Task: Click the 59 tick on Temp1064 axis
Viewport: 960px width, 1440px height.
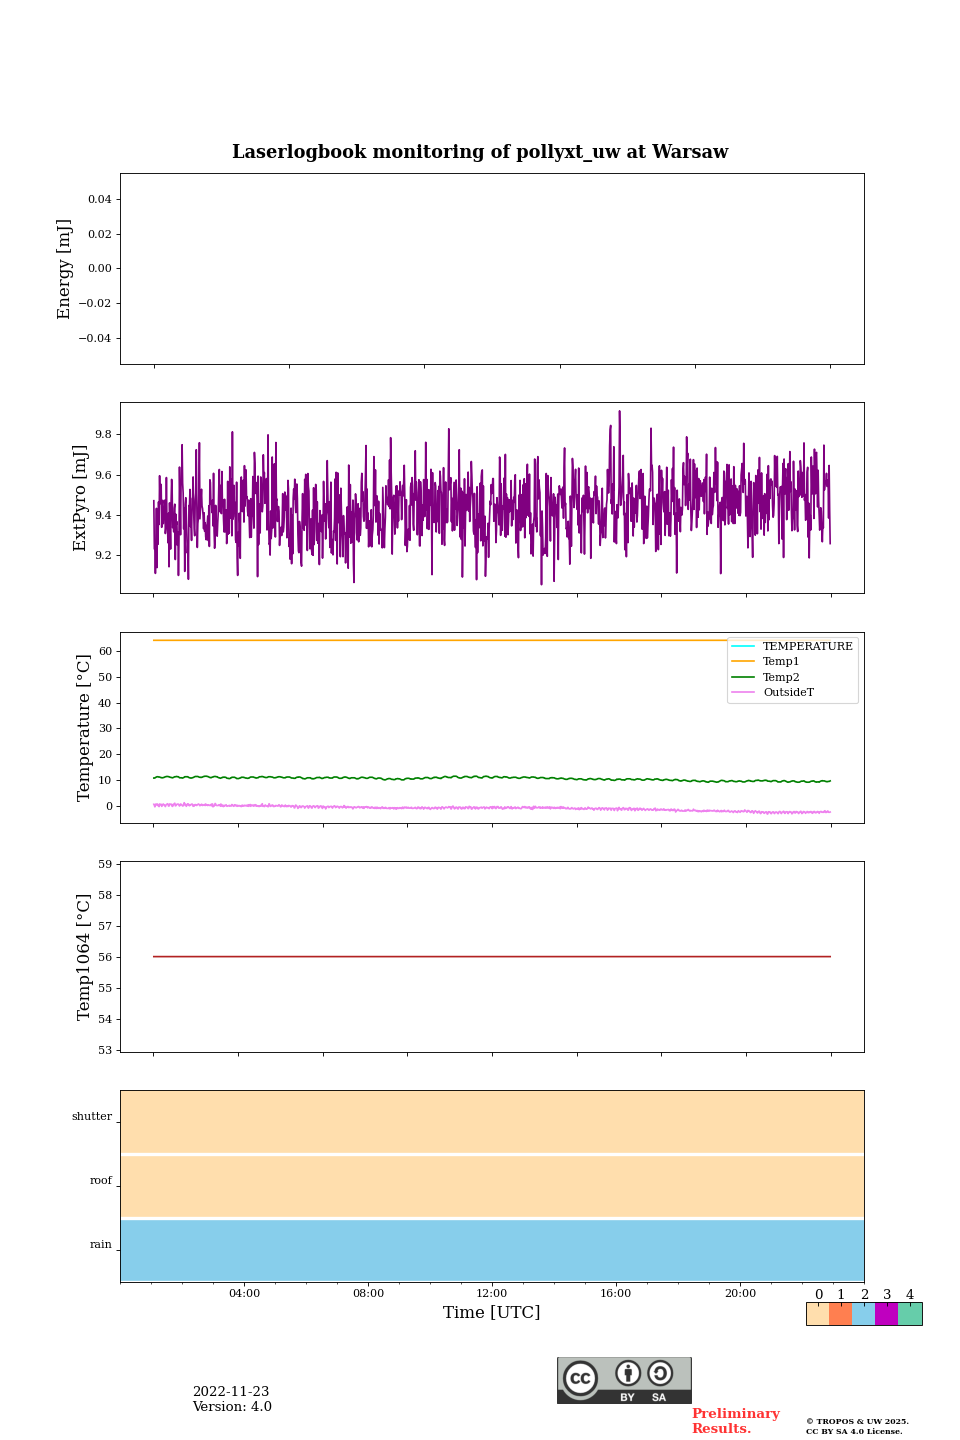Action: point(105,865)
